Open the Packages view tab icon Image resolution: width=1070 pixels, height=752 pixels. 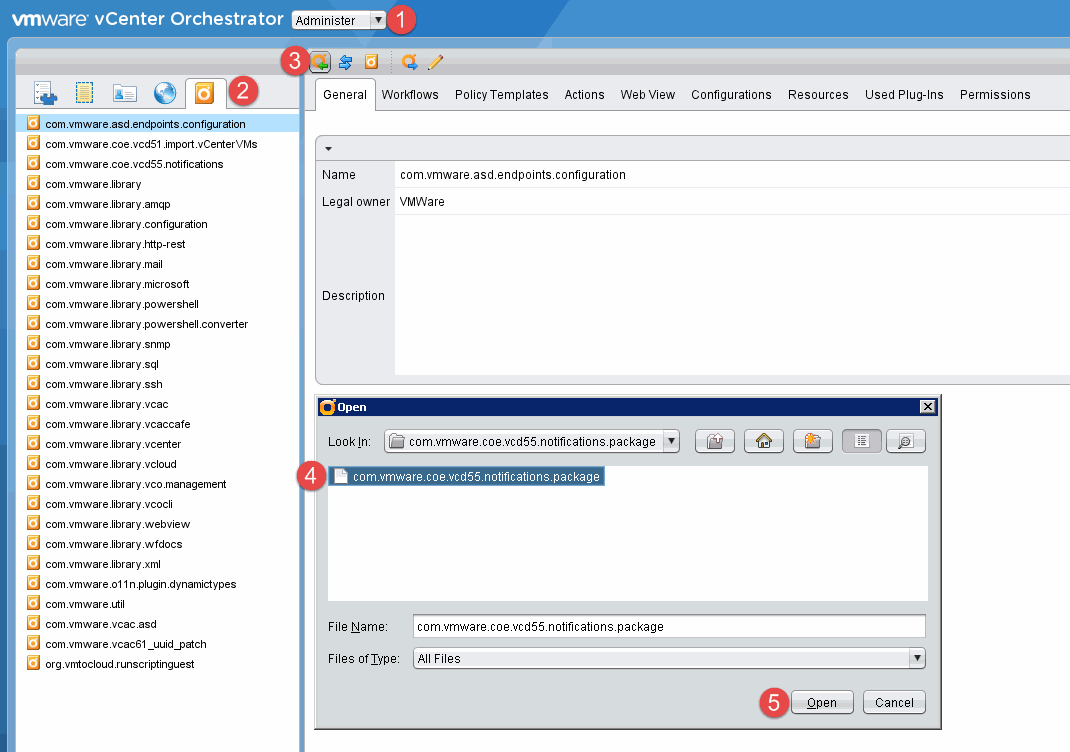point(205,93)
